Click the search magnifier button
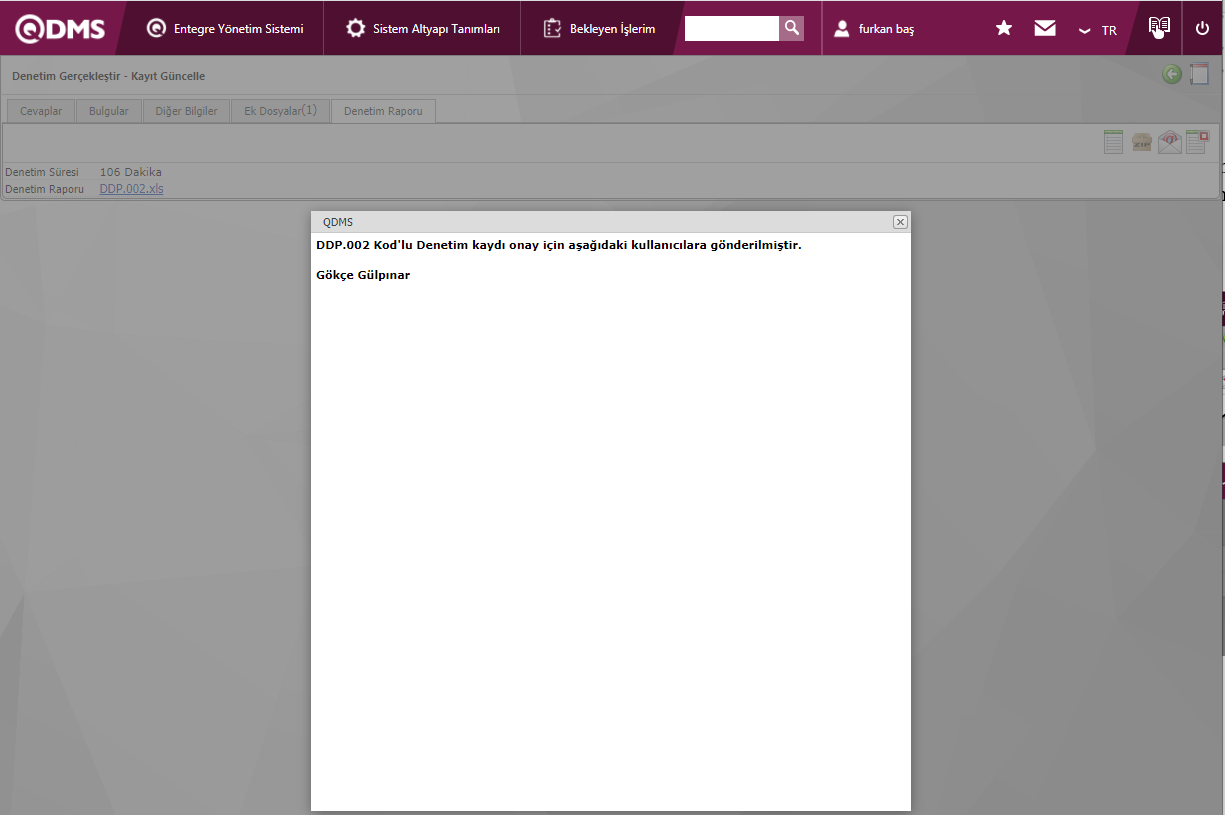The width and height of the screenshot is (1225, 815). point(791,28)
